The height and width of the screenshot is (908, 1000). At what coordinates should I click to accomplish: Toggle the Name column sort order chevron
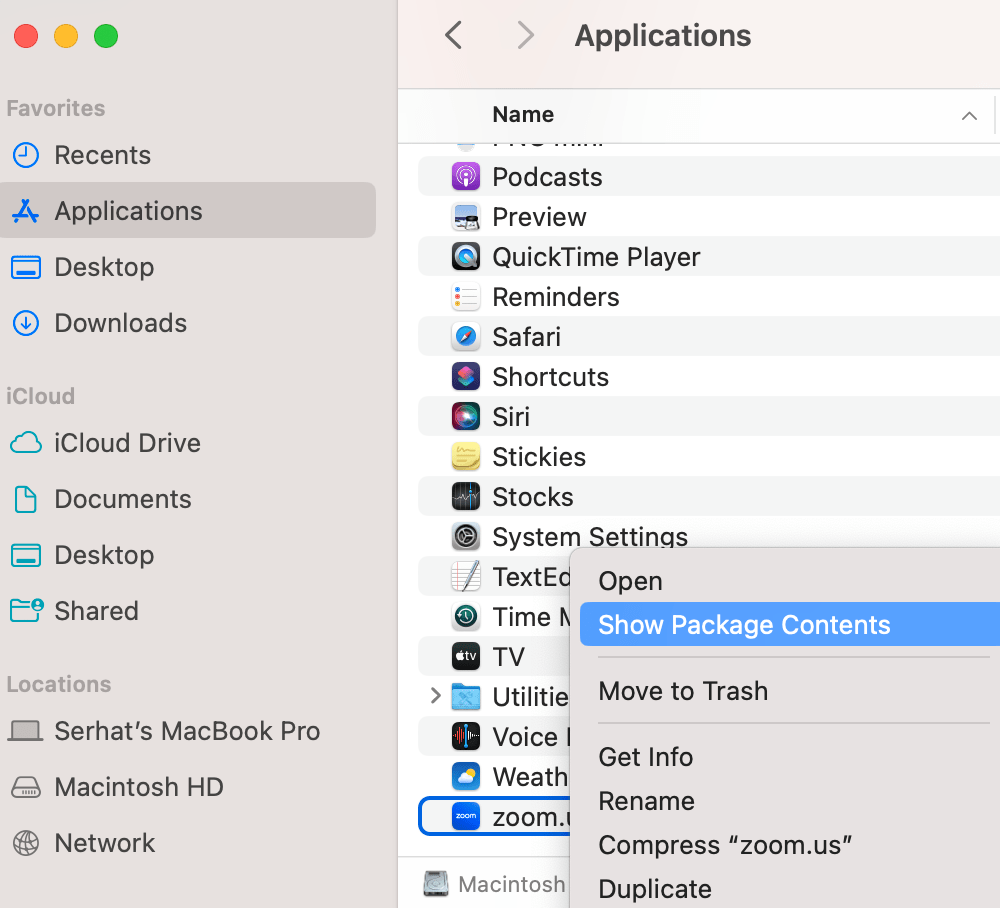point(969,115)
